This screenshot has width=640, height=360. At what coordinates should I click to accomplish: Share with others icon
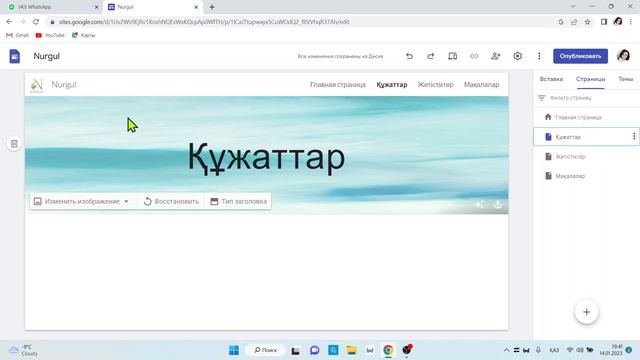pos(496,56)
